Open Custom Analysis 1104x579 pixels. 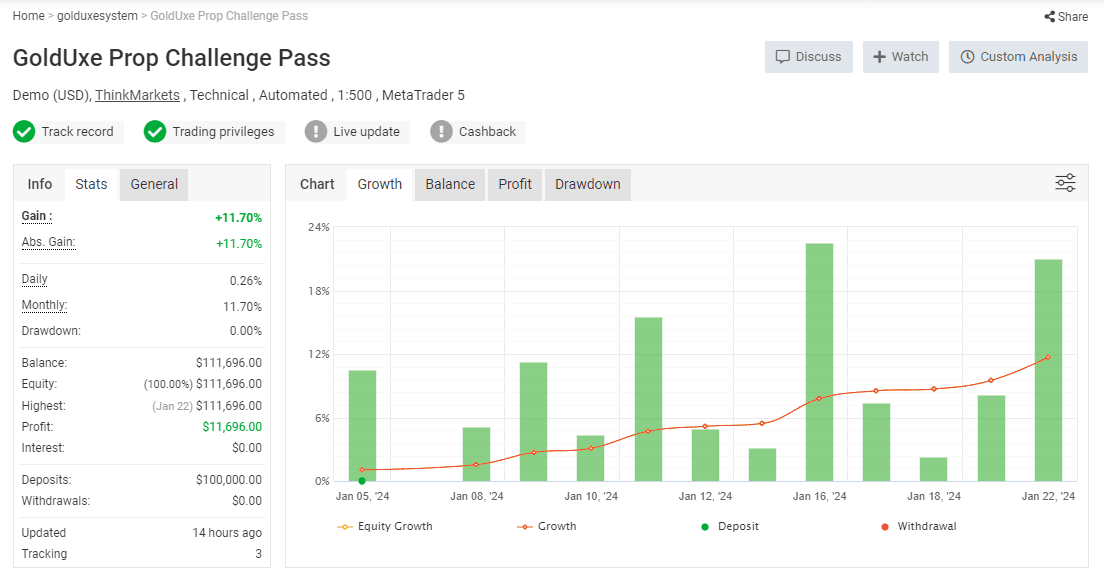click(x=1018, y=57)
